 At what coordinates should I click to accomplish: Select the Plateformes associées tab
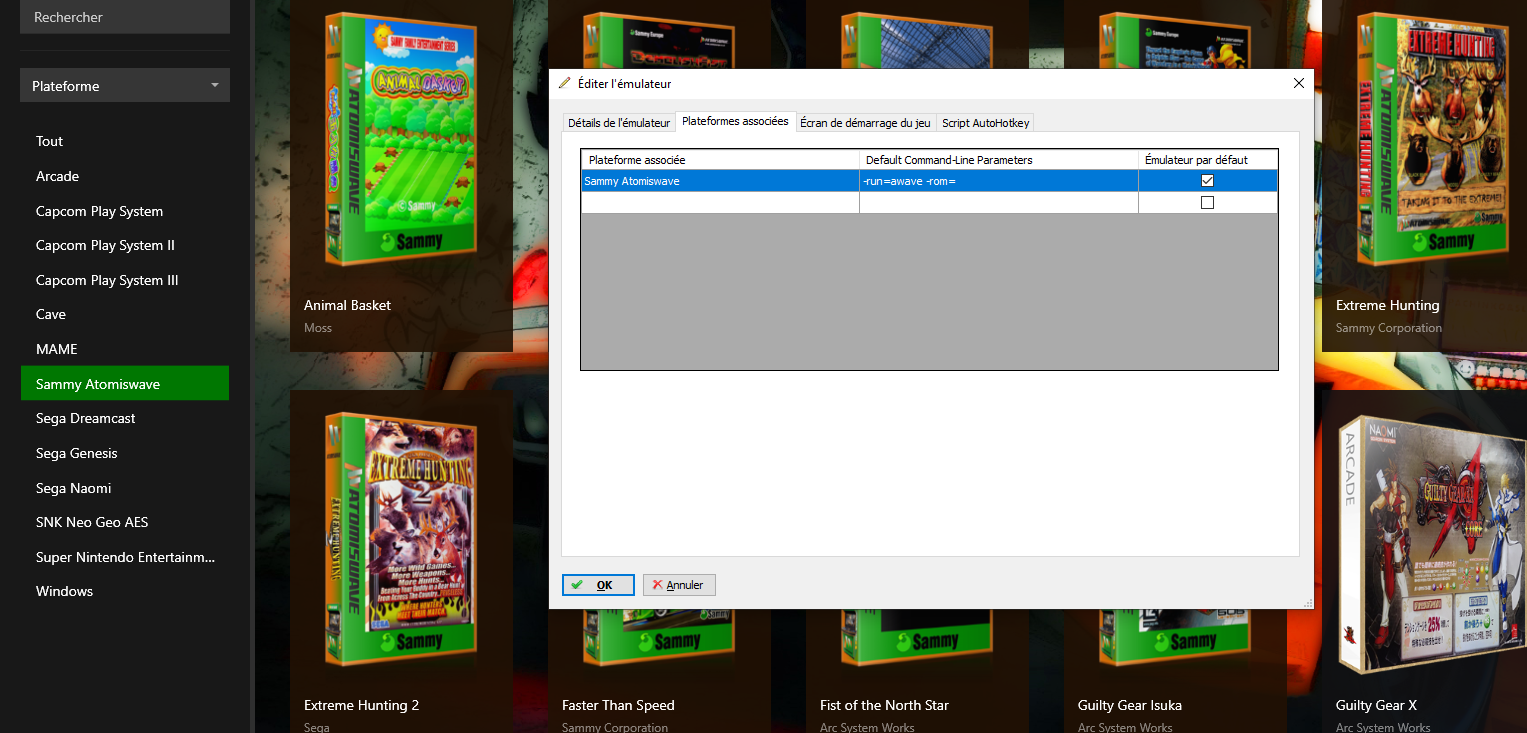coord(735,121)
